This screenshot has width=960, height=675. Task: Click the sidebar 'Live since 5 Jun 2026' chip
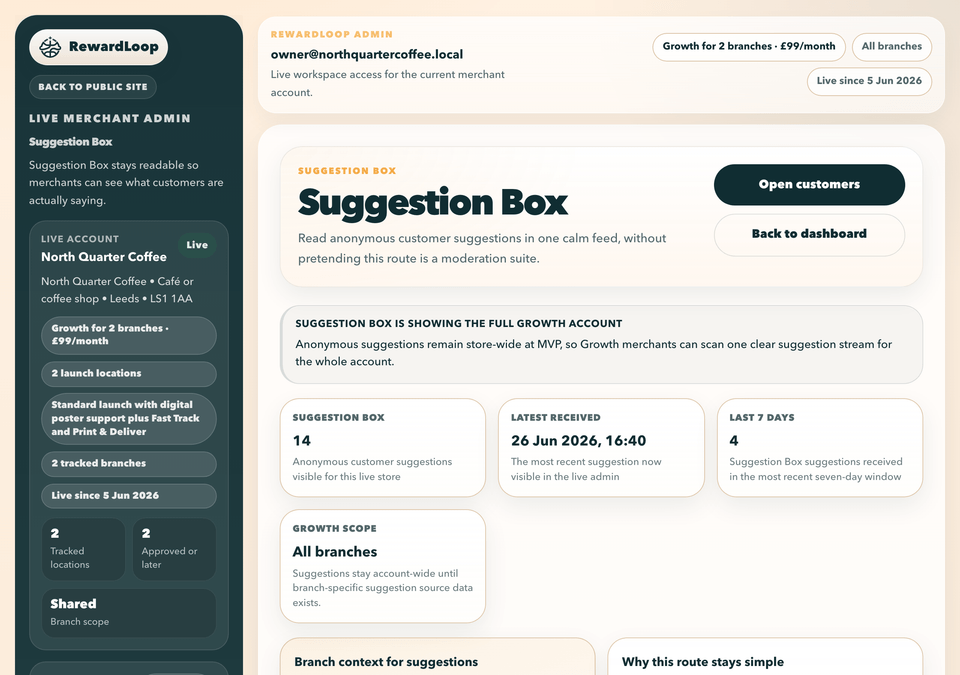coord(129,496)
